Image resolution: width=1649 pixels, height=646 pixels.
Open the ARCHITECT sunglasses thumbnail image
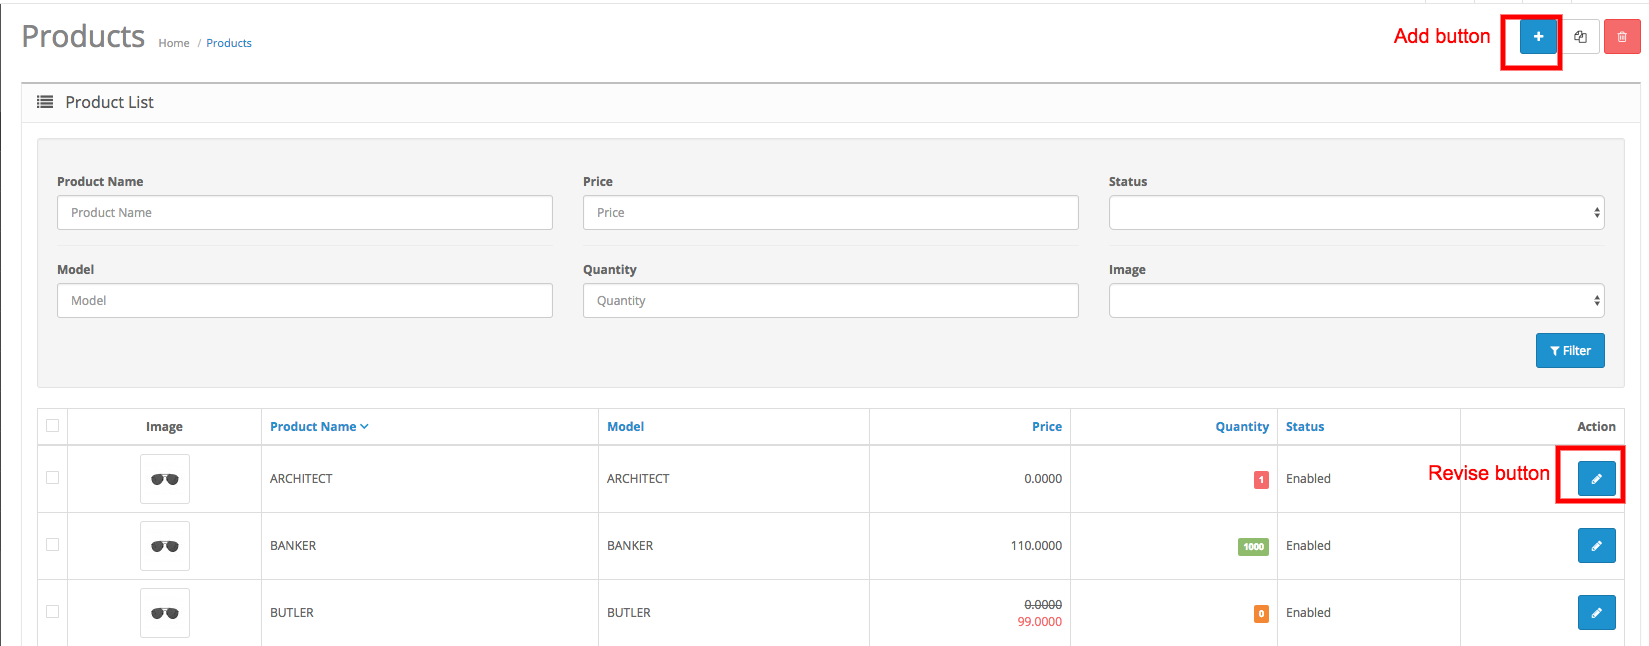click(165, 479)
